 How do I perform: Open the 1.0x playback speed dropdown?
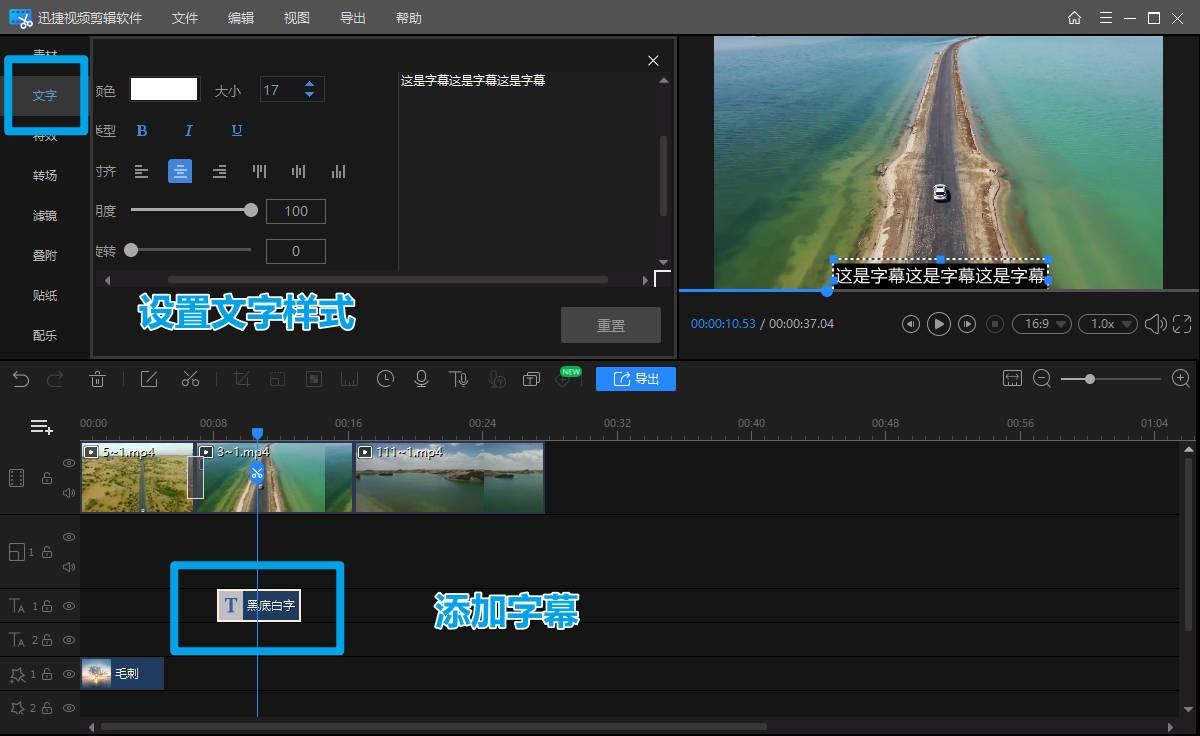(1108, 324)
